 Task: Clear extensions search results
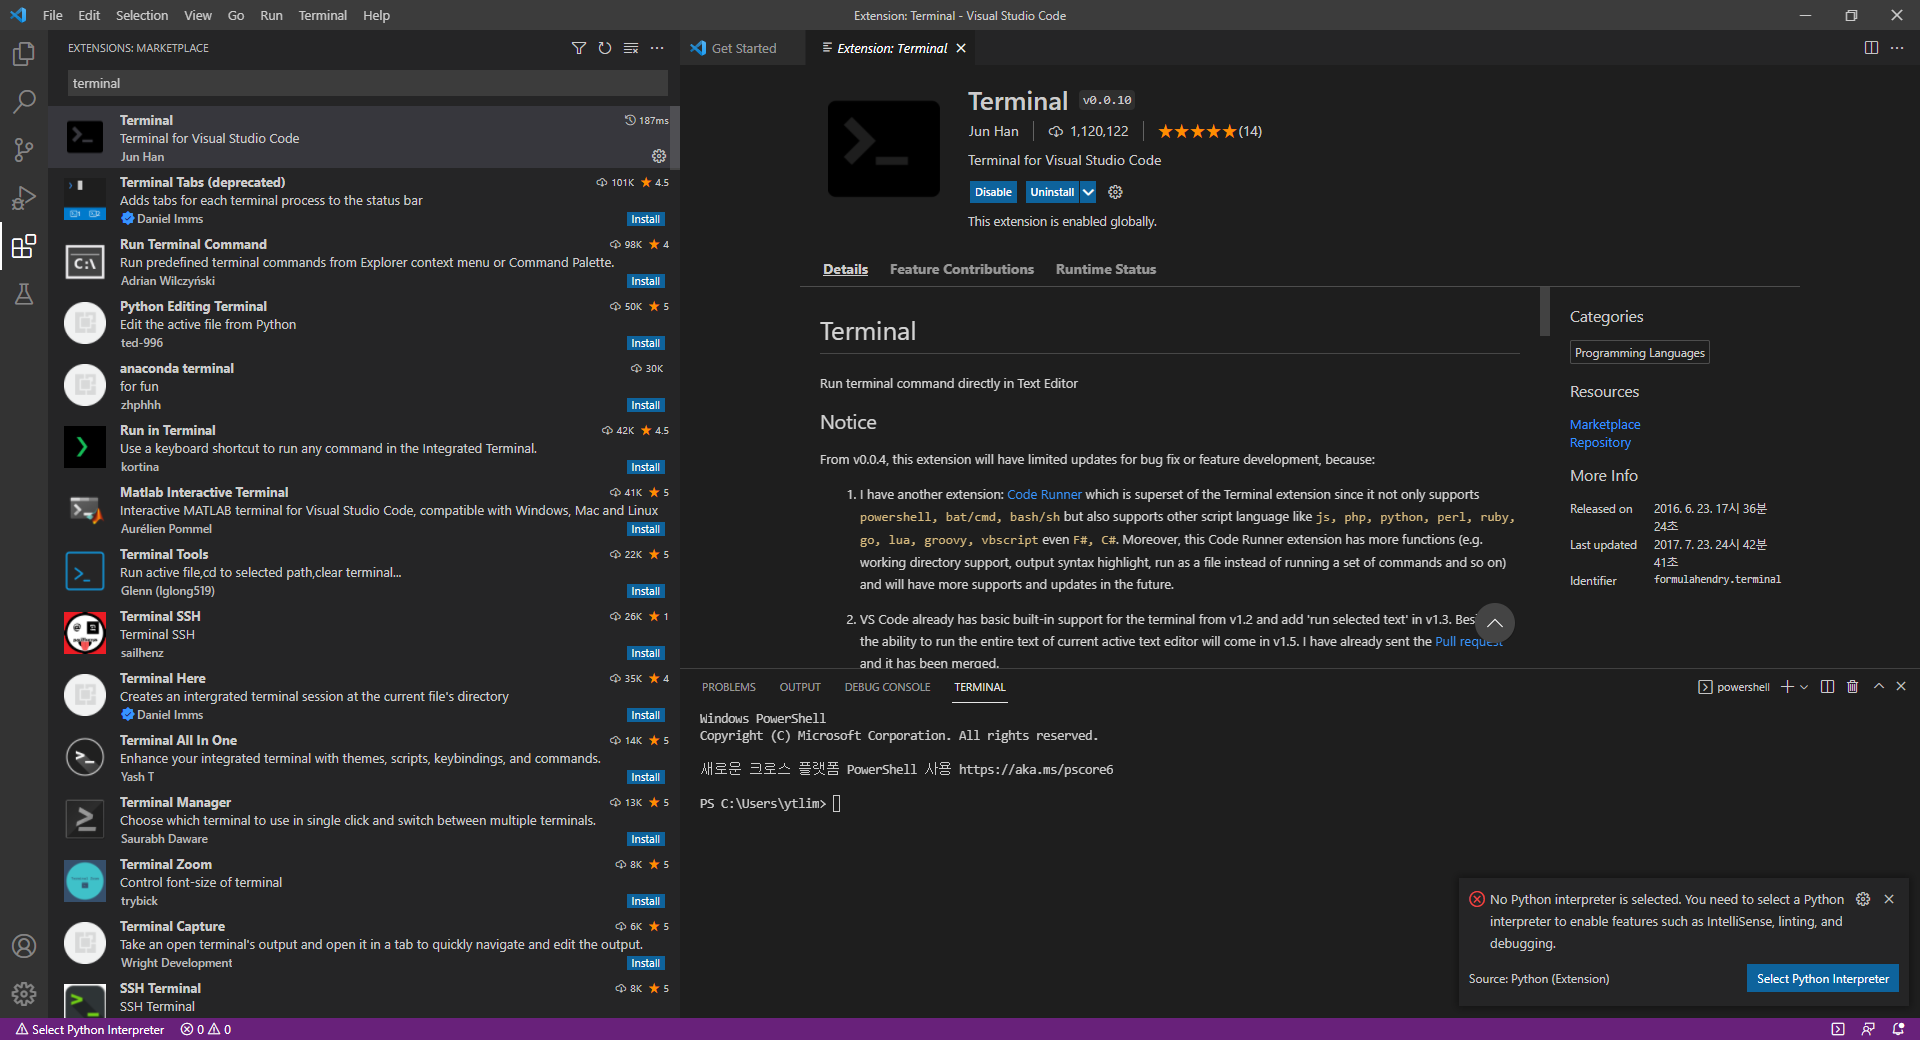pyautogui.click(x=631, y=48)
